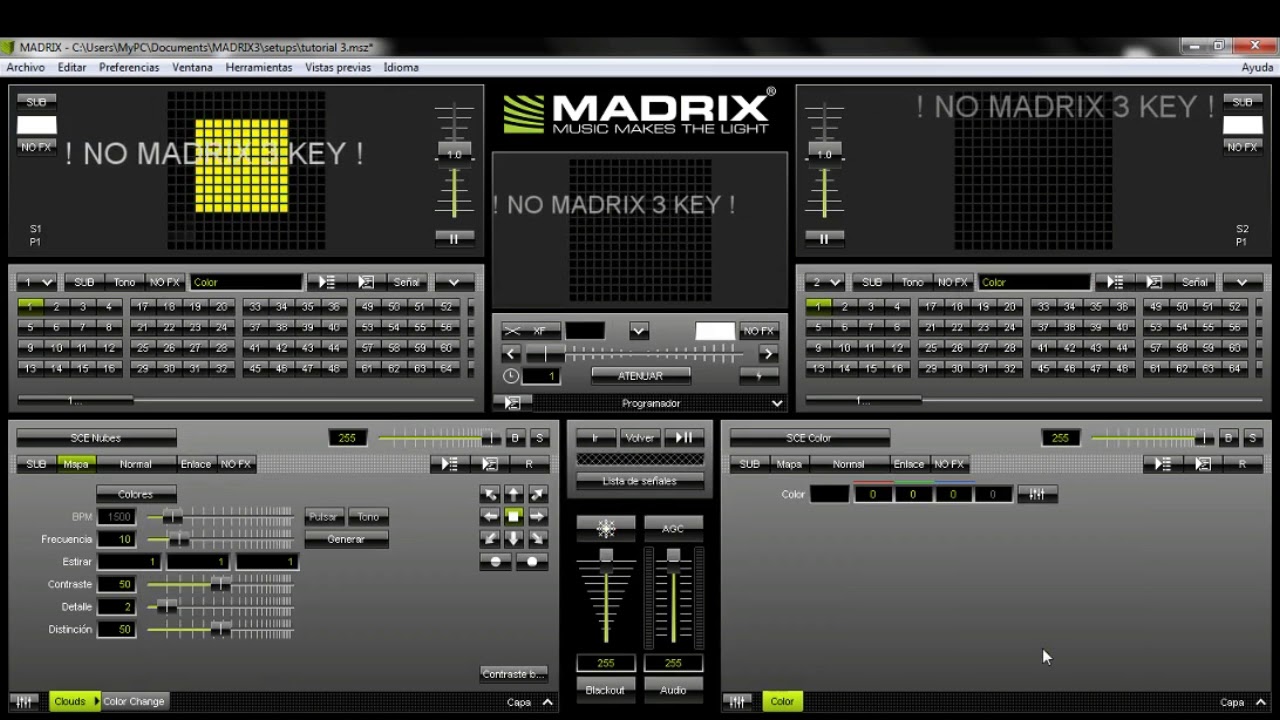The height and width of the screenshot is (720, 1280).
Task: Toggle NO FX in the master crossfade section
Action: [x=759, y=331]
